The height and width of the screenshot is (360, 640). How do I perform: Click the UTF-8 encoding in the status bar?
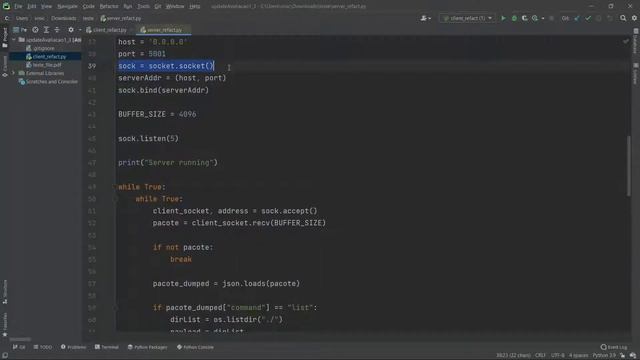click(558, 356)
